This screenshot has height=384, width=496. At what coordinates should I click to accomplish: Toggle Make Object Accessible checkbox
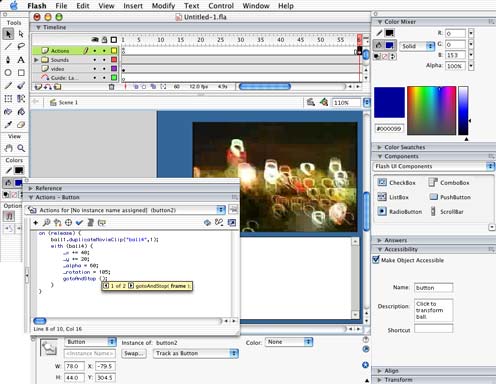point(376,259)
